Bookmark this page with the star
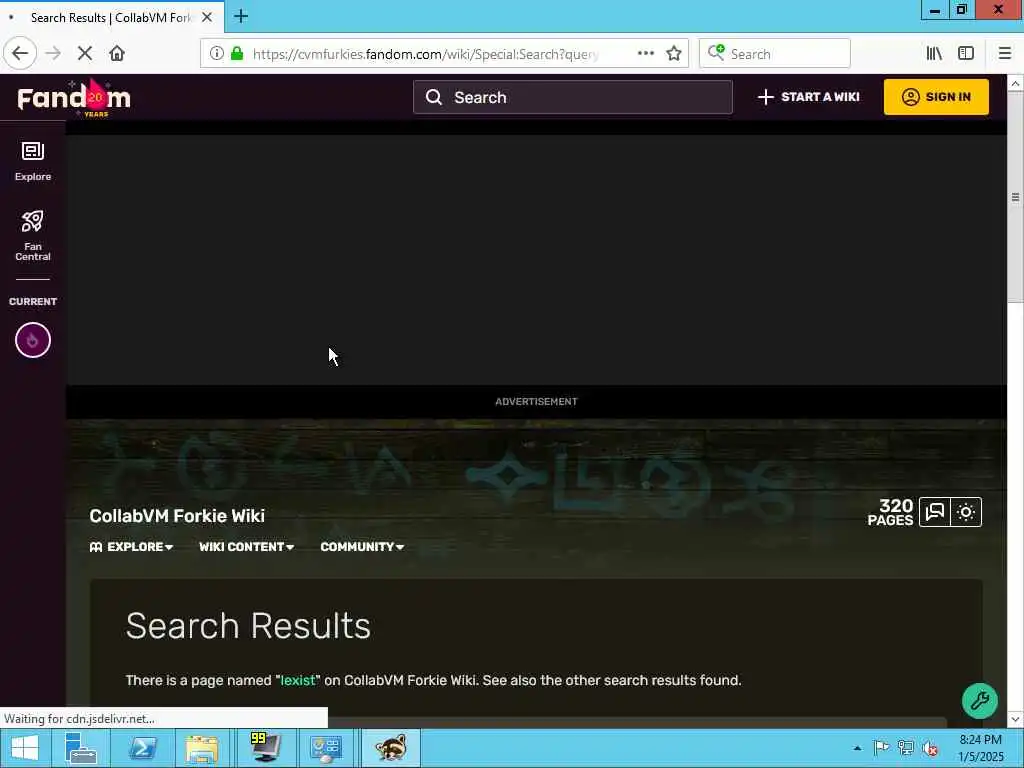The width and height of the screenshot is (1024, 768). pos(674,54)
